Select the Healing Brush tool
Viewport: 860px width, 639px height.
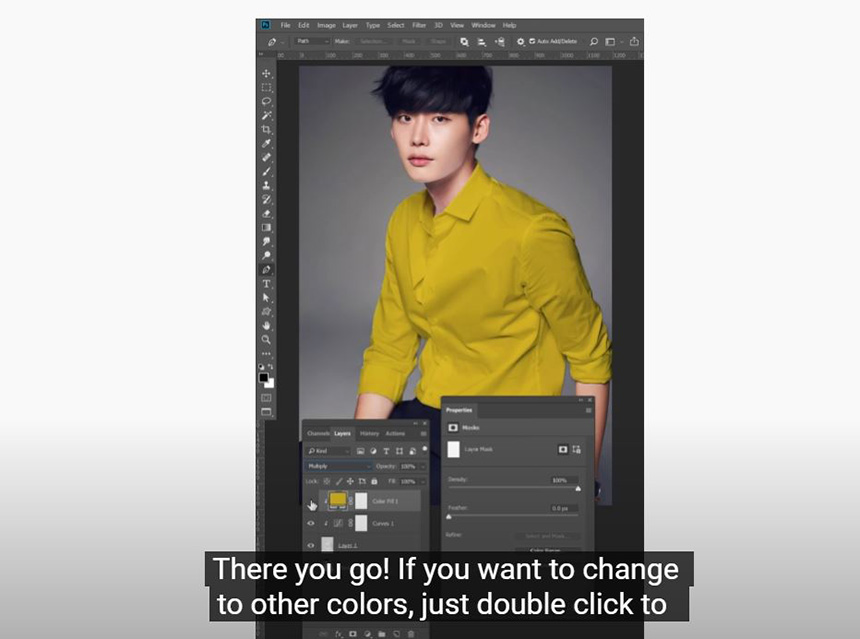click(x=267, y=157)
